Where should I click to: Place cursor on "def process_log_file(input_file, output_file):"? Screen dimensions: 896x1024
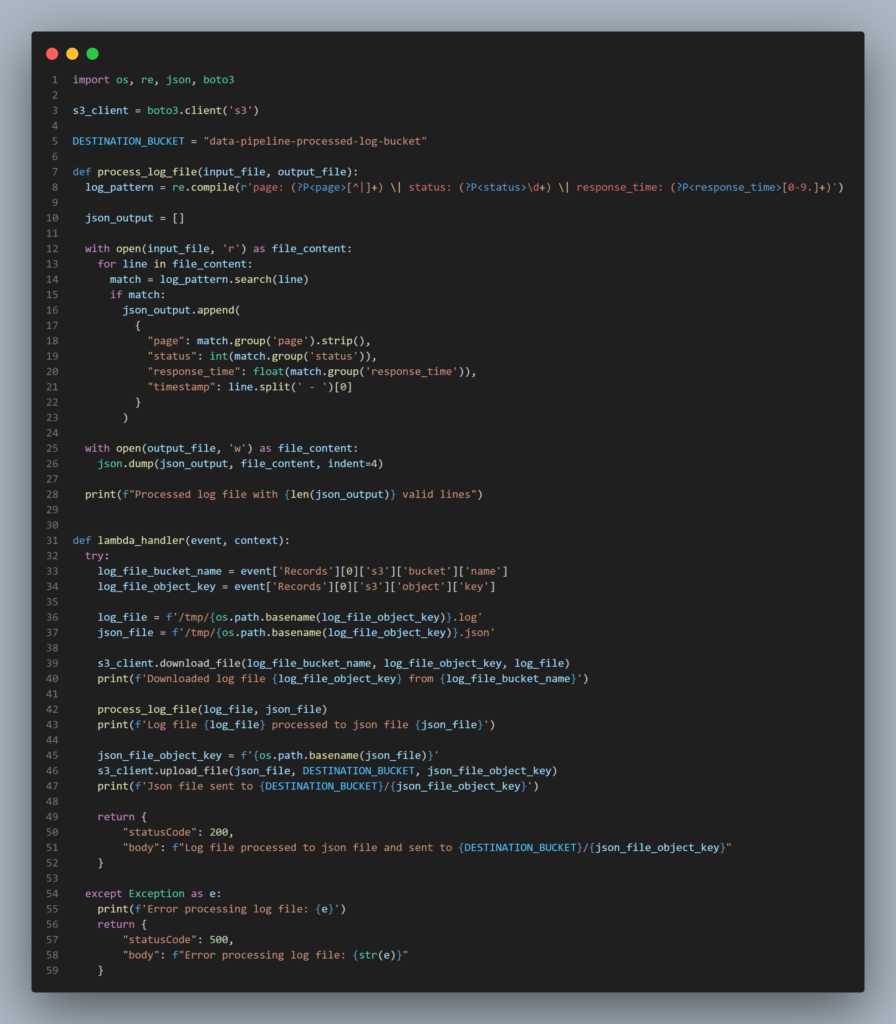[216, 172]
